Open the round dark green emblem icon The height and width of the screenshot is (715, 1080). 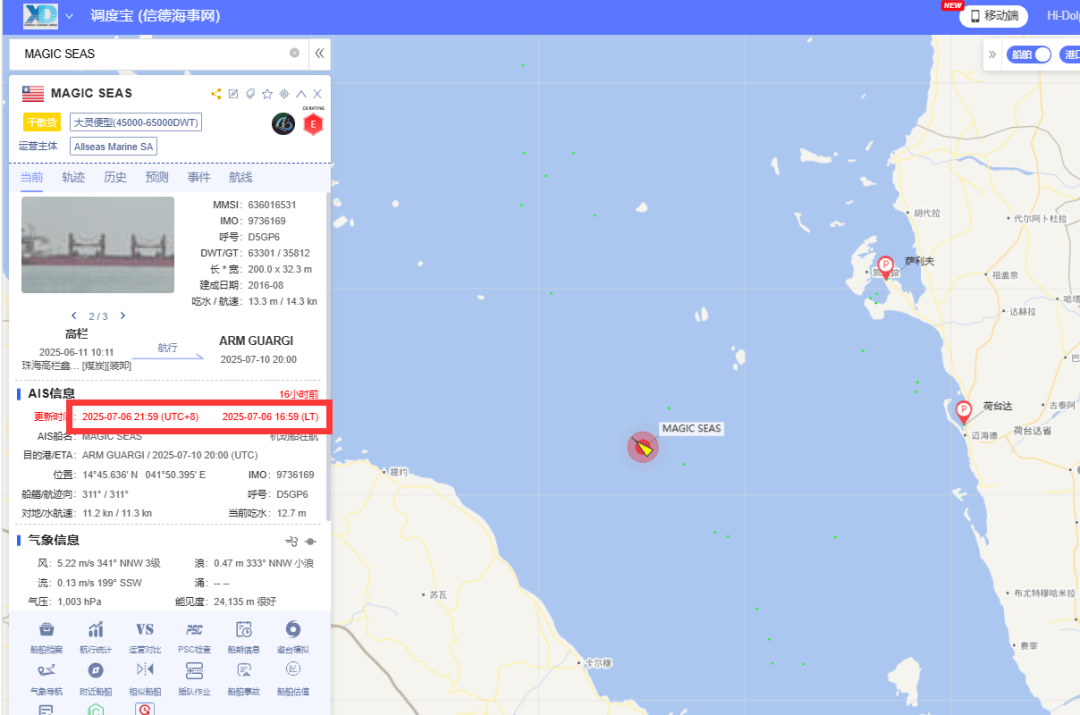[x=283, y=124]
